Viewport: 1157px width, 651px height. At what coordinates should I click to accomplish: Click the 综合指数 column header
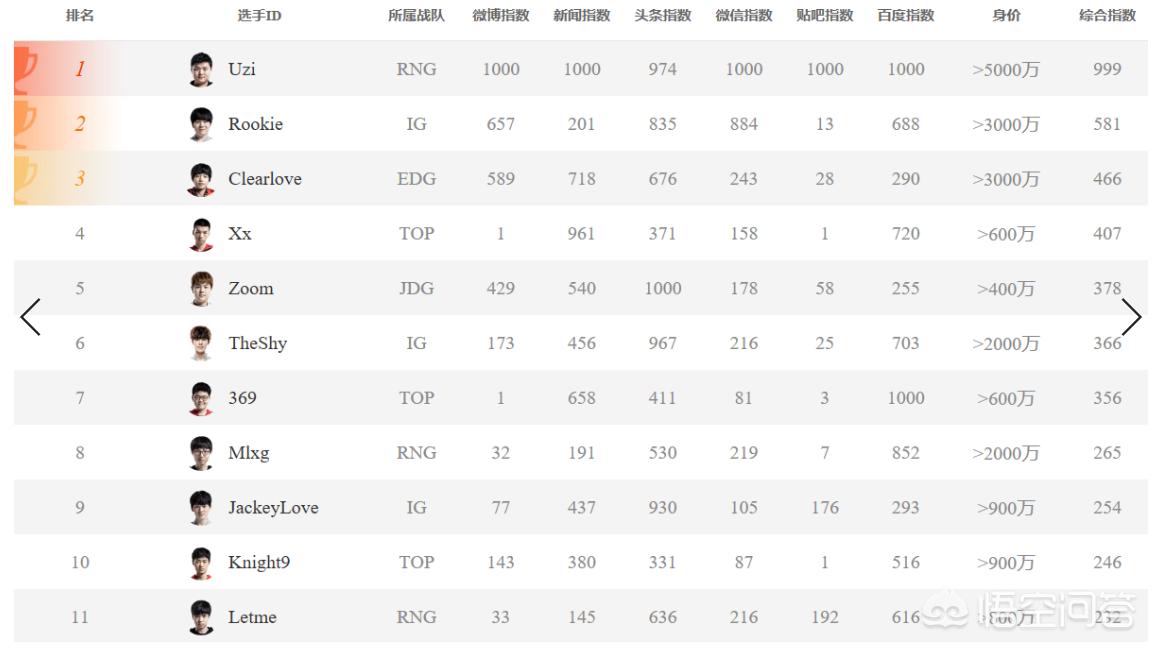point(1107,16)
